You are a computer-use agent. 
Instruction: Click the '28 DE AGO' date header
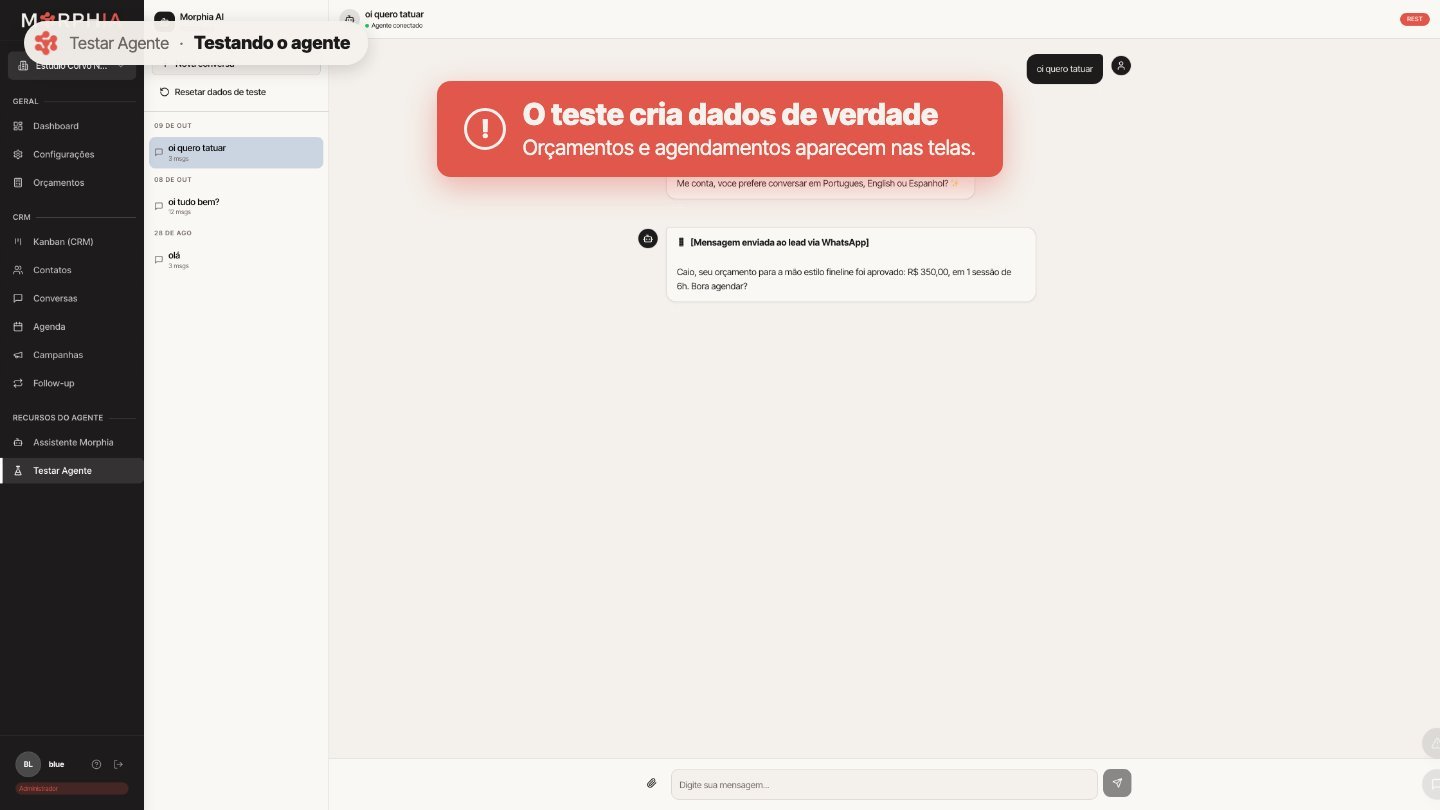coord(173,233)
